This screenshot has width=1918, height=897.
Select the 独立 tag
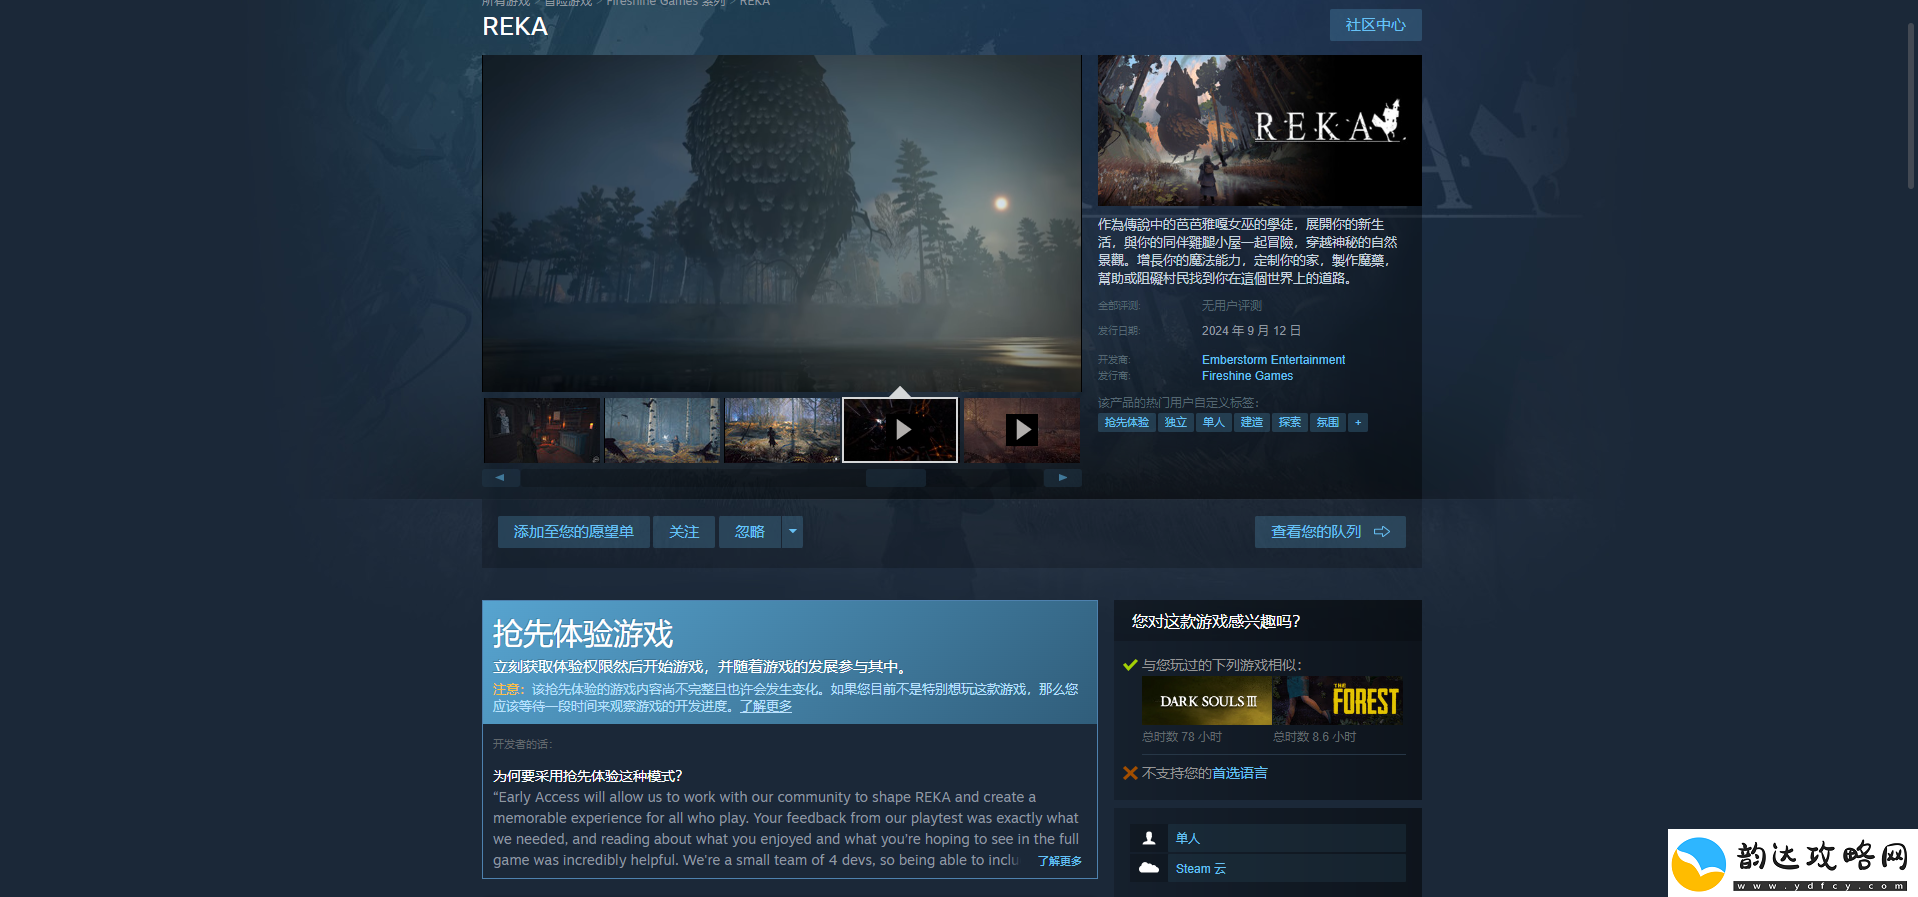point(1175,422)
